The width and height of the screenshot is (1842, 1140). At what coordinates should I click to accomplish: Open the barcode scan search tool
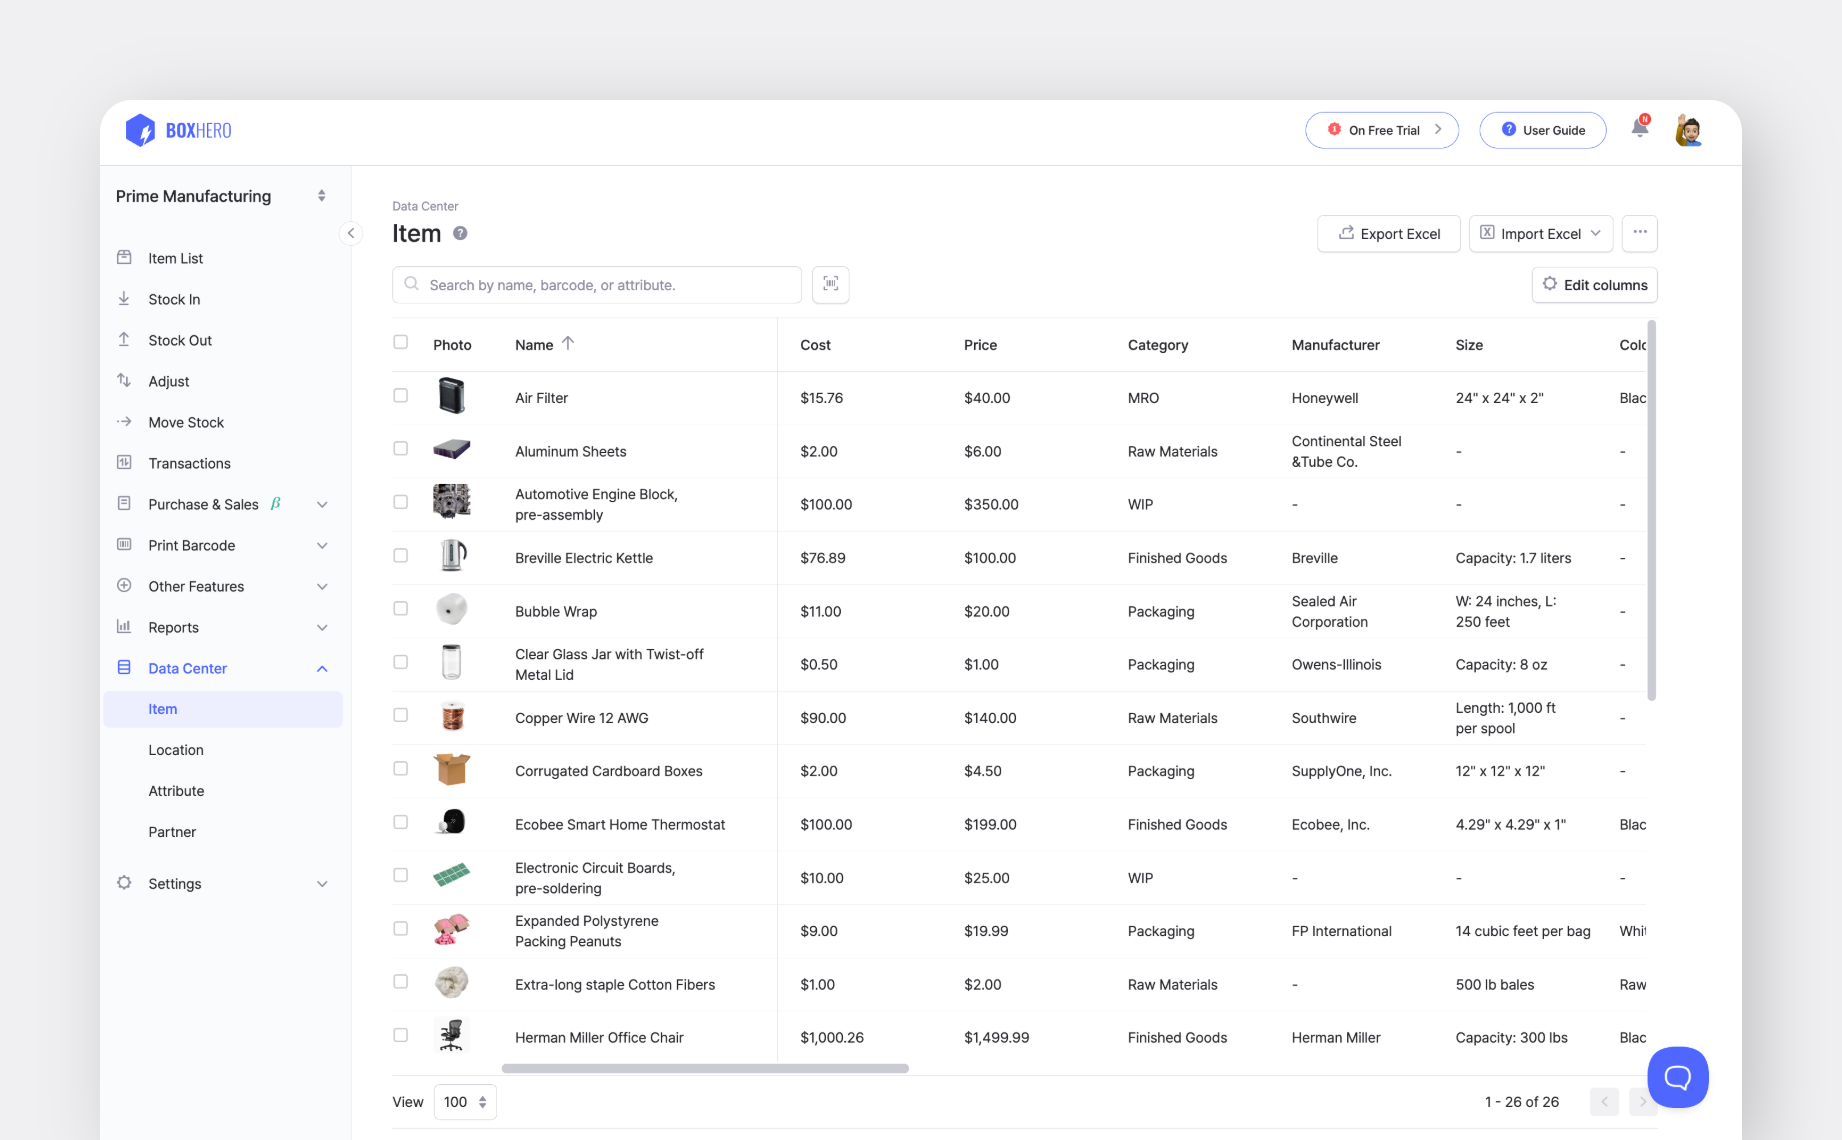pos(830,284)
